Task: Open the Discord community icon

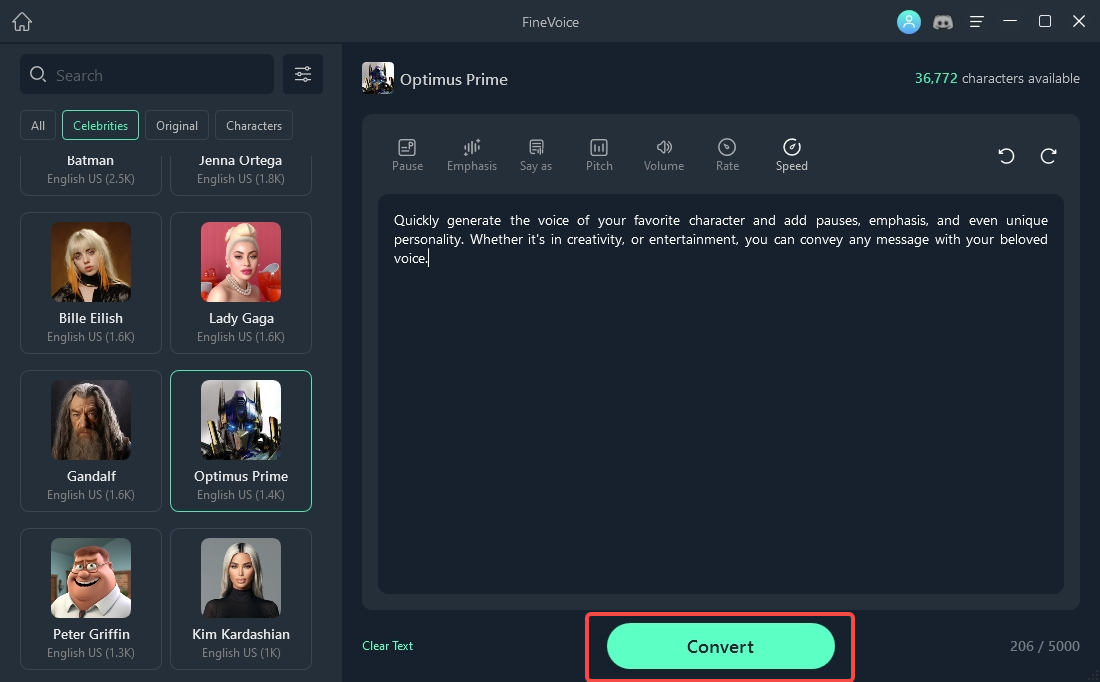Action: (943, 22)
